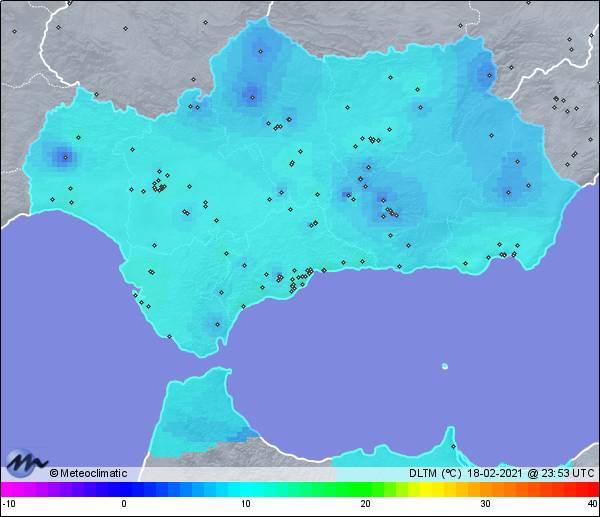This screenshot has width=600, height=517.
Task: Click the date 18-02-2021
Action: coord(494,473)
